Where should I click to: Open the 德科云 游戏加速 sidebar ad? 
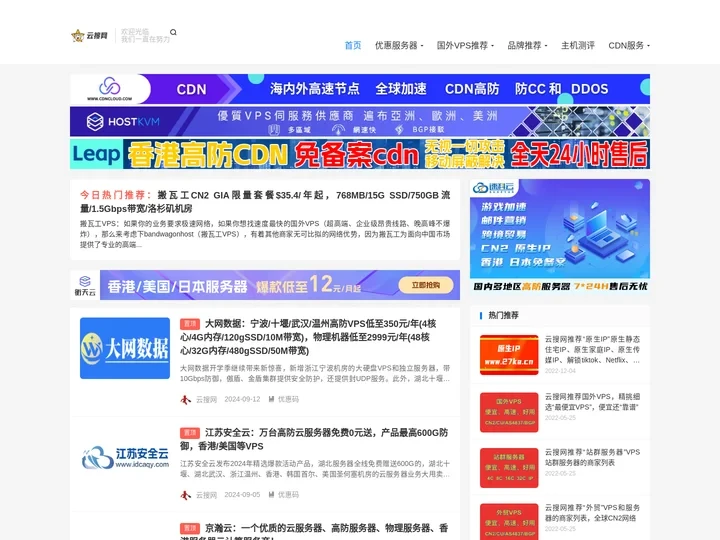[x=560, y=236]
